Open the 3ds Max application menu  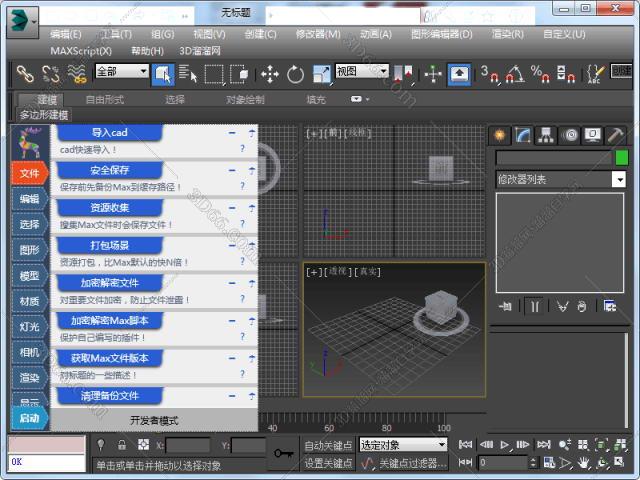[22, 21]
